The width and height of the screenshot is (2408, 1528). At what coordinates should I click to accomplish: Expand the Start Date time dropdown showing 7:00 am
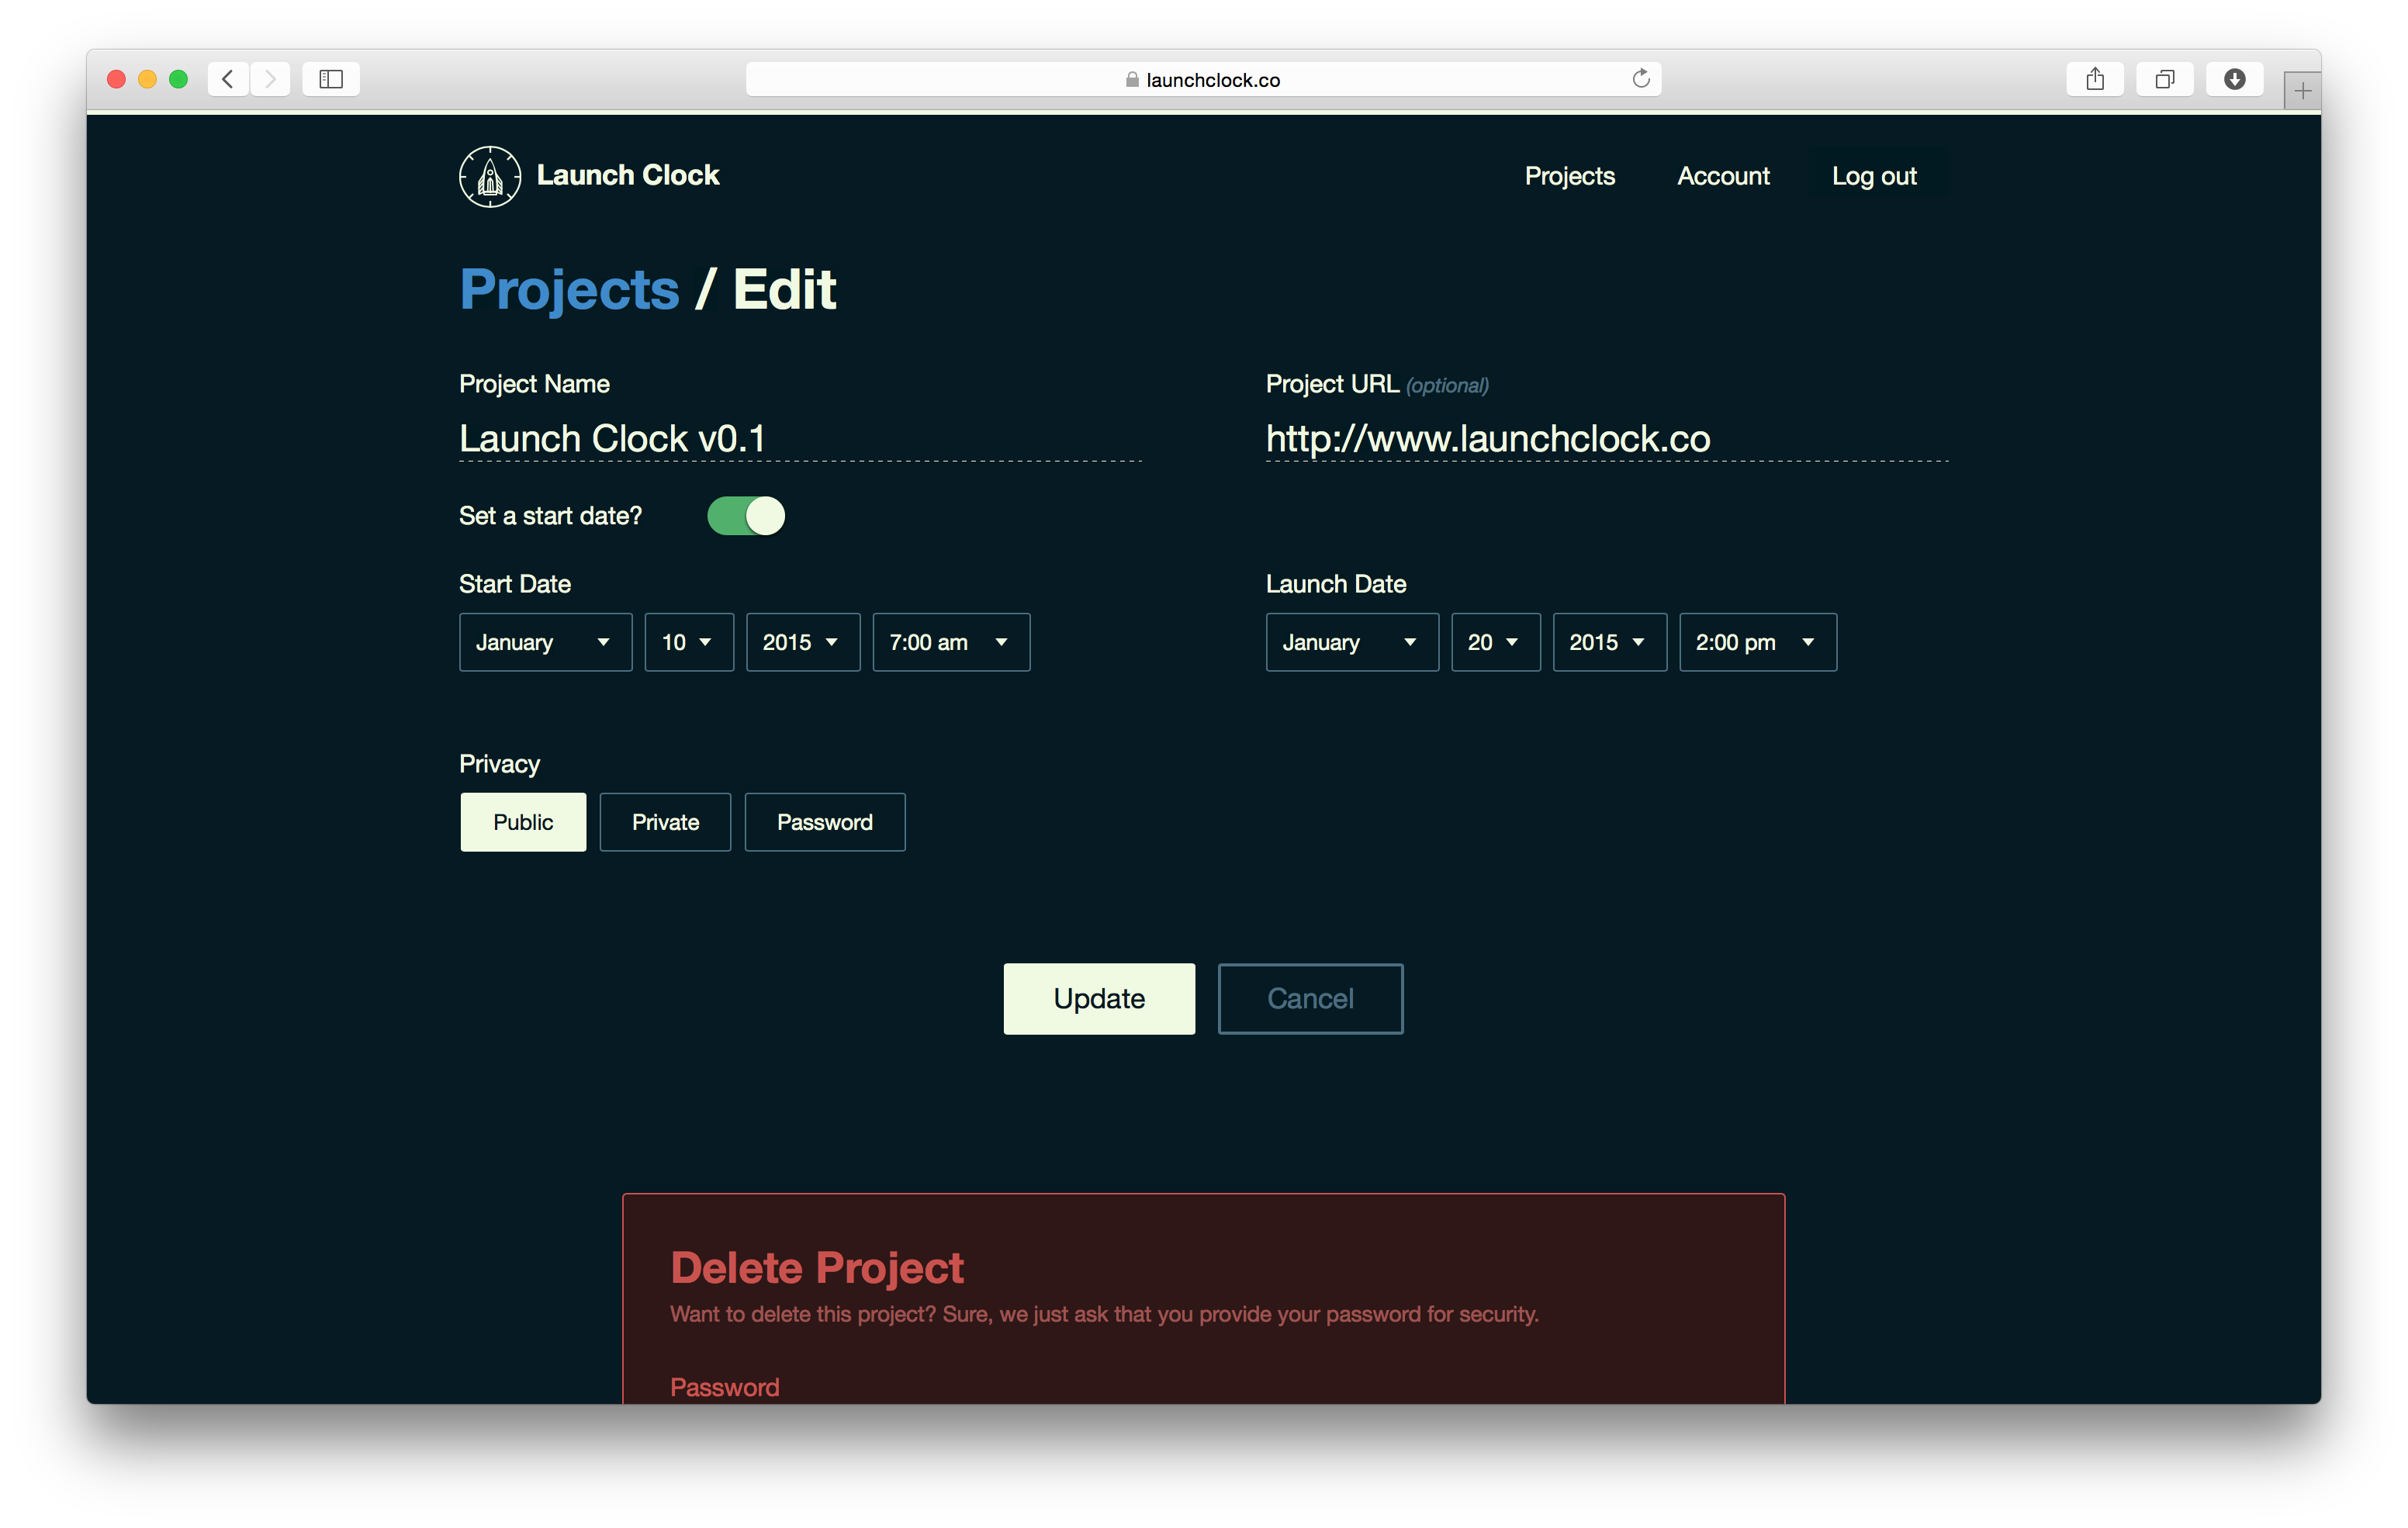950,642
